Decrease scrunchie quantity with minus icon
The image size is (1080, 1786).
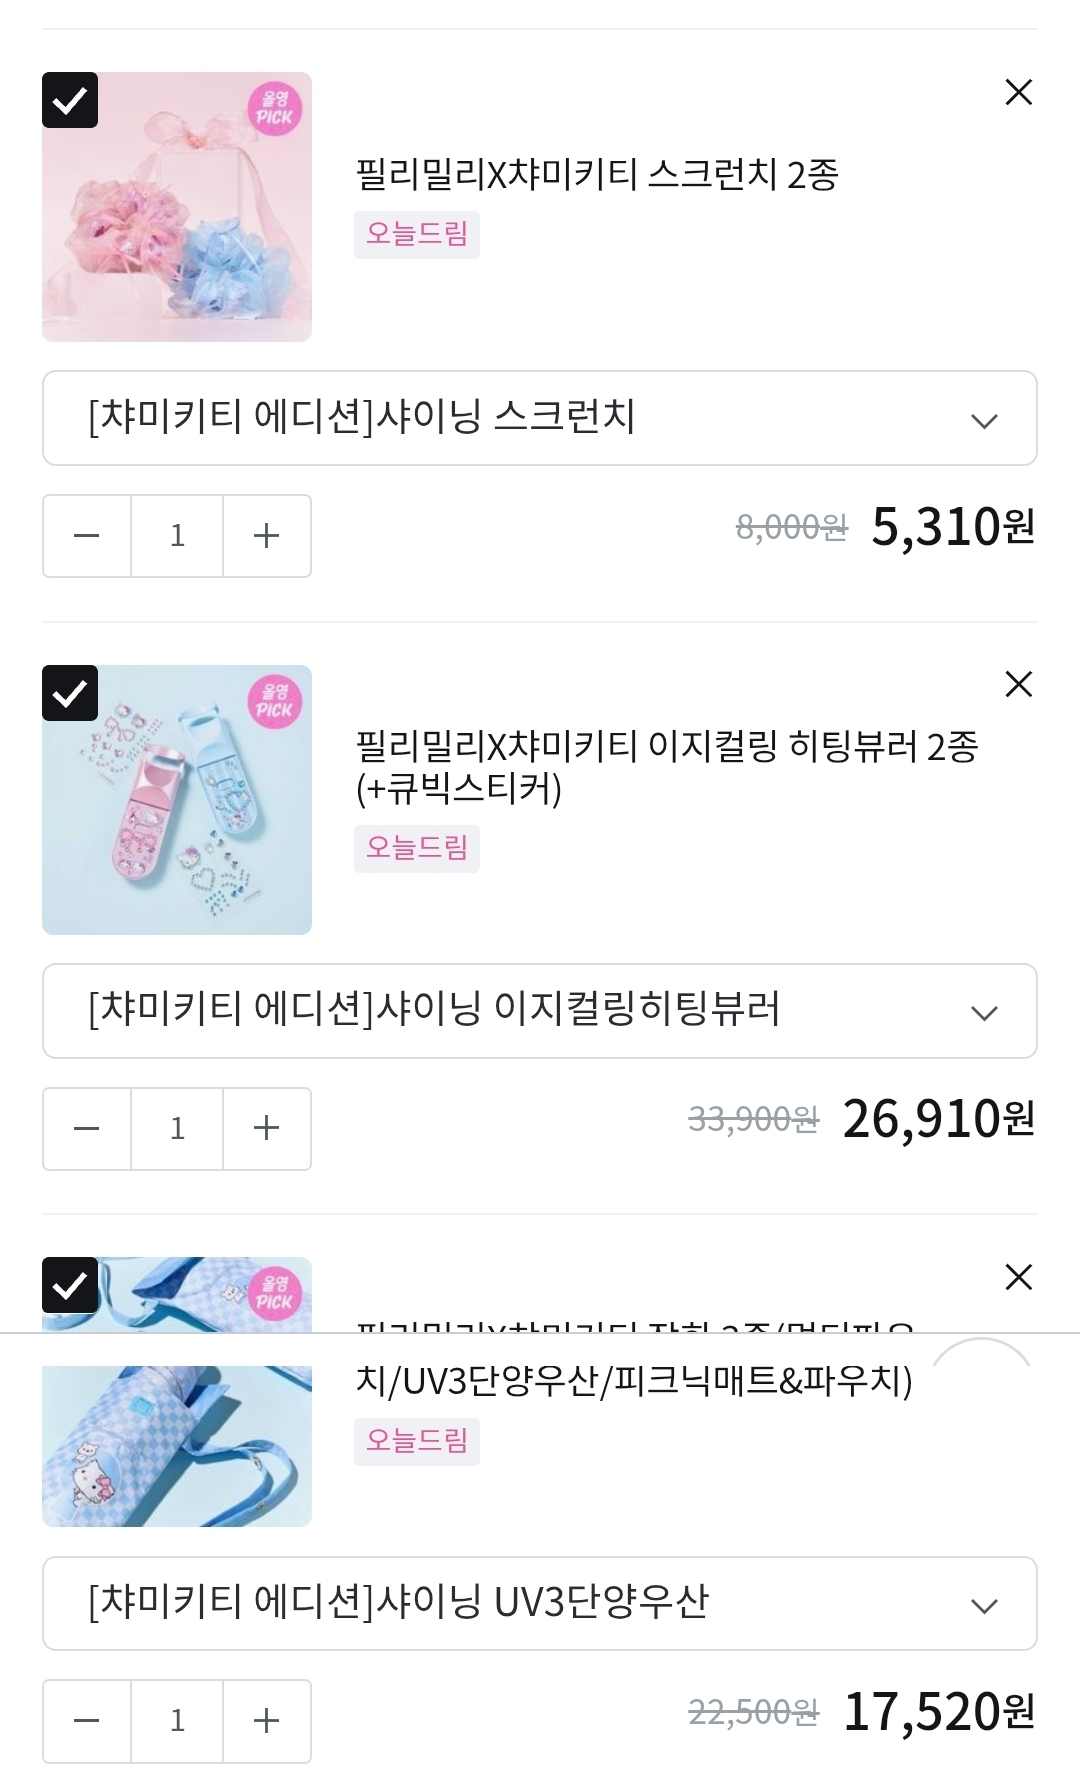coord(87,536)
